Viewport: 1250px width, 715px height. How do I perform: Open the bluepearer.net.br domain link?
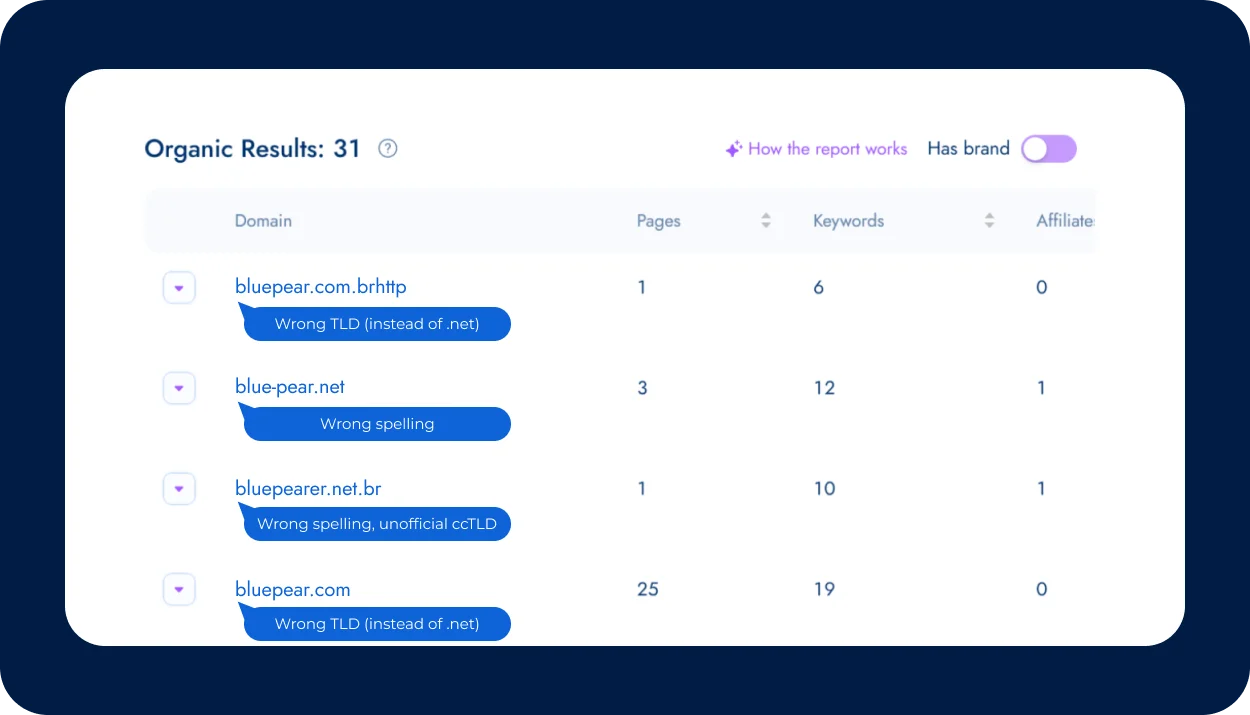(308, 489)
